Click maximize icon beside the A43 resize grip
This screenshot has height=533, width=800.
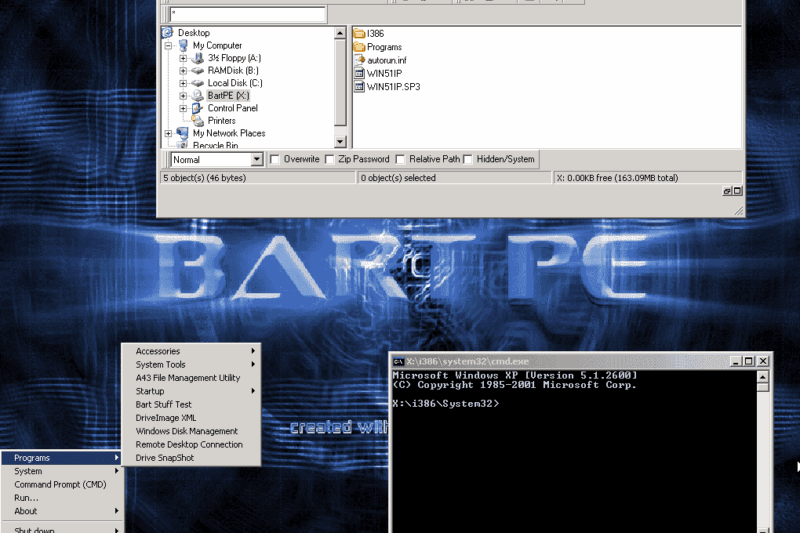coord(737,191)
